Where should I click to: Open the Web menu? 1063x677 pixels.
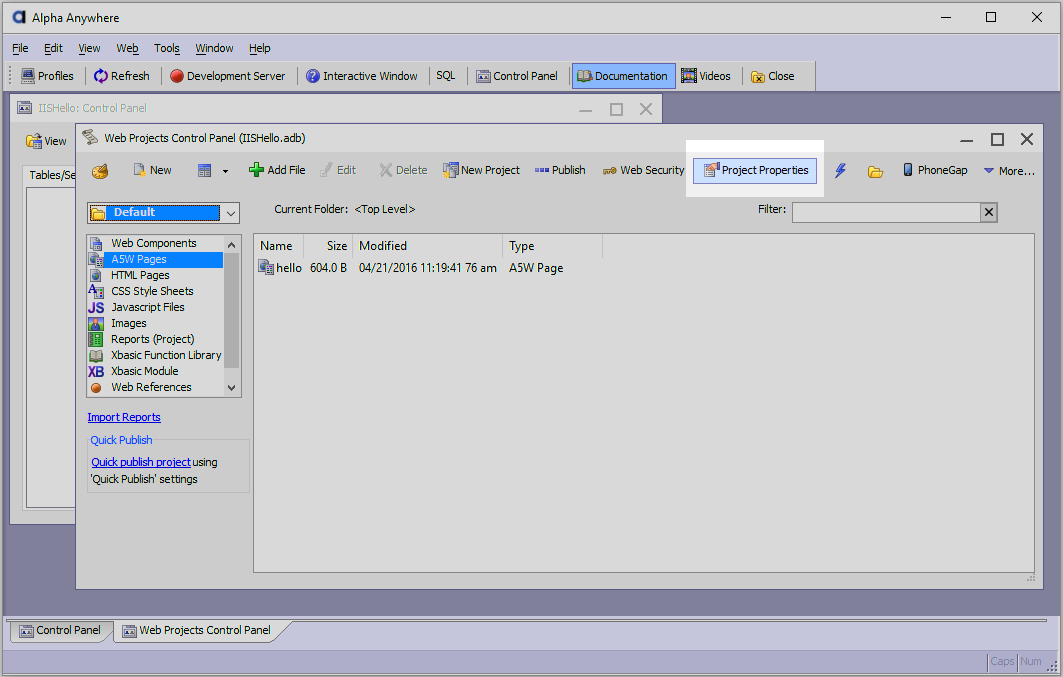[127, 48]
